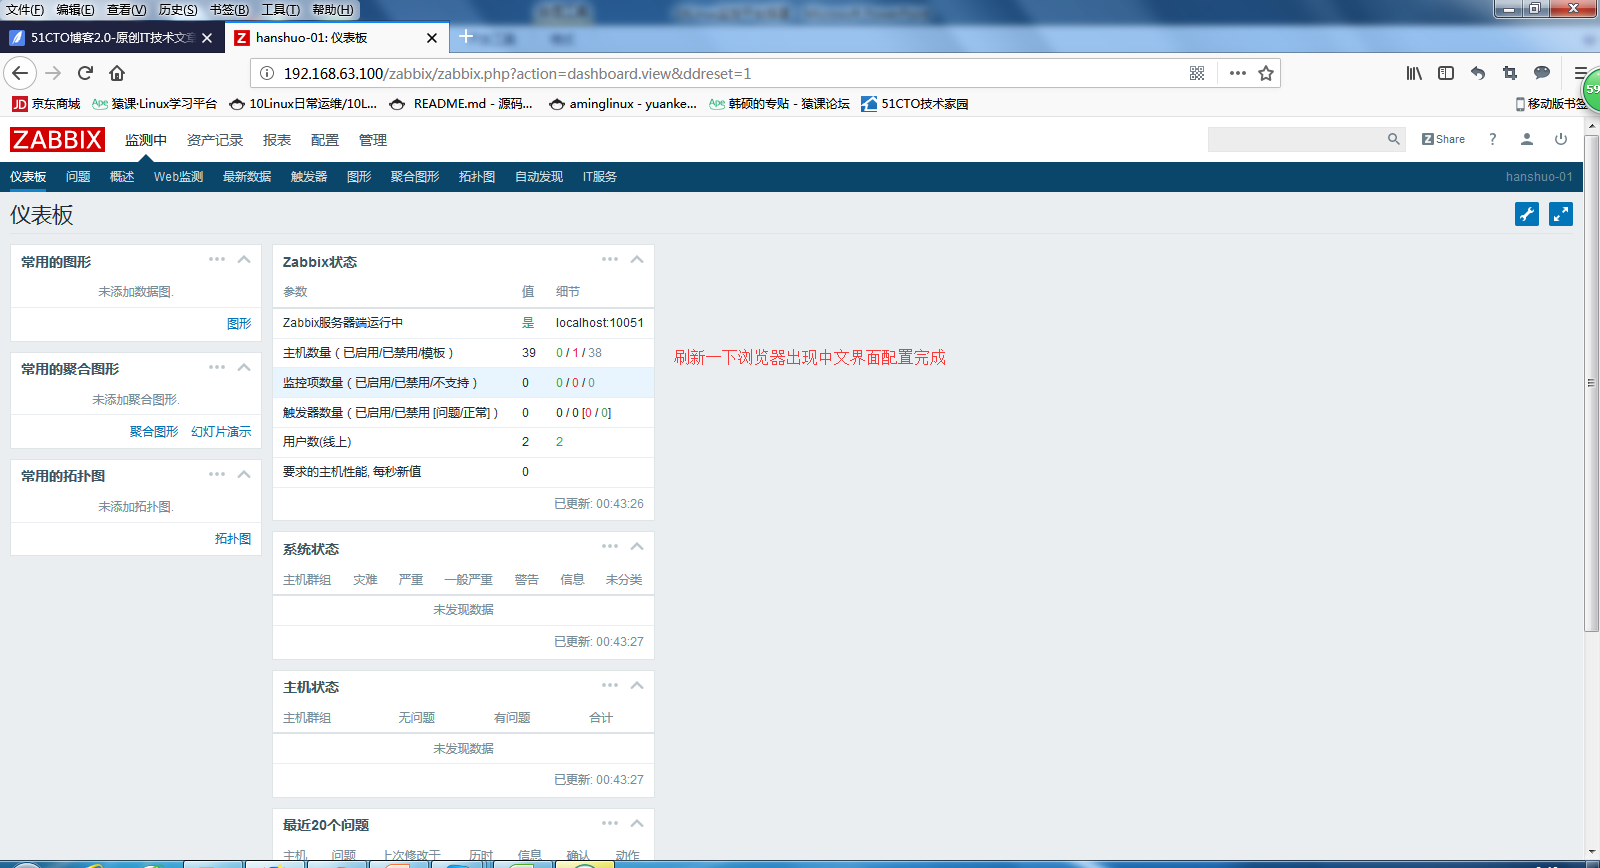Switch to the Web监测 submenu tab
Screen dimensions: 1600x868
click(178, 177)
